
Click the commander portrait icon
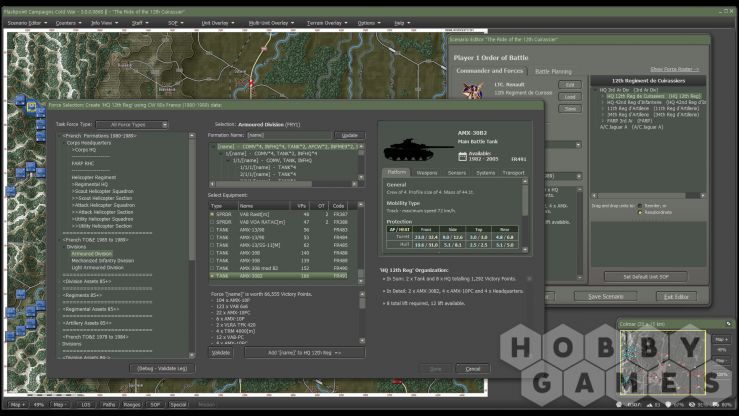[473, 90]
